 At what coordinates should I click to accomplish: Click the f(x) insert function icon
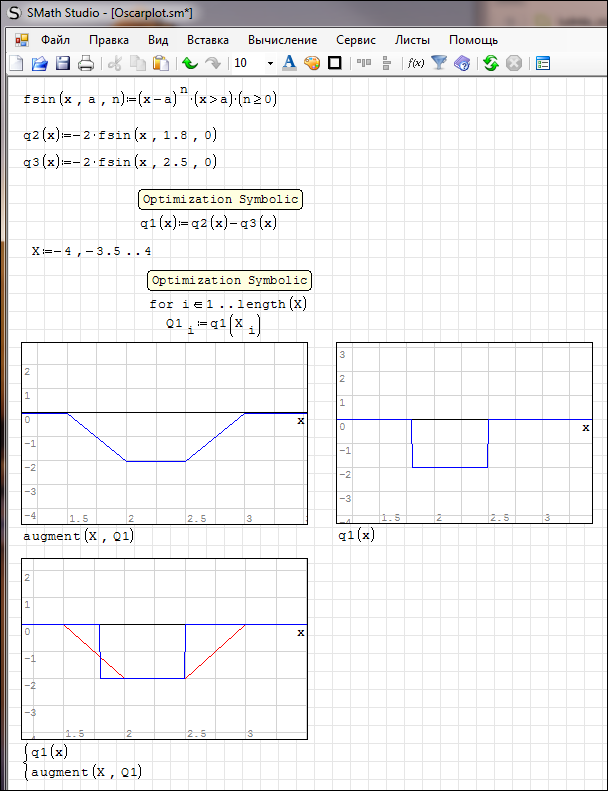point(415,63)
